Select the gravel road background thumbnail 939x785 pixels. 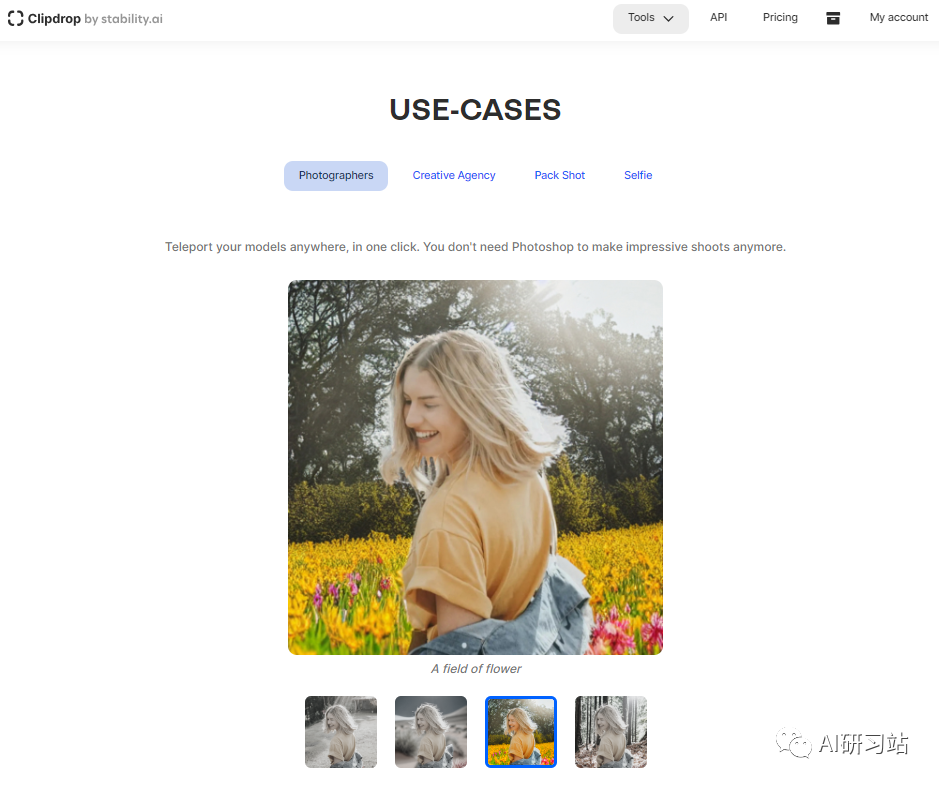pos(341,732)
